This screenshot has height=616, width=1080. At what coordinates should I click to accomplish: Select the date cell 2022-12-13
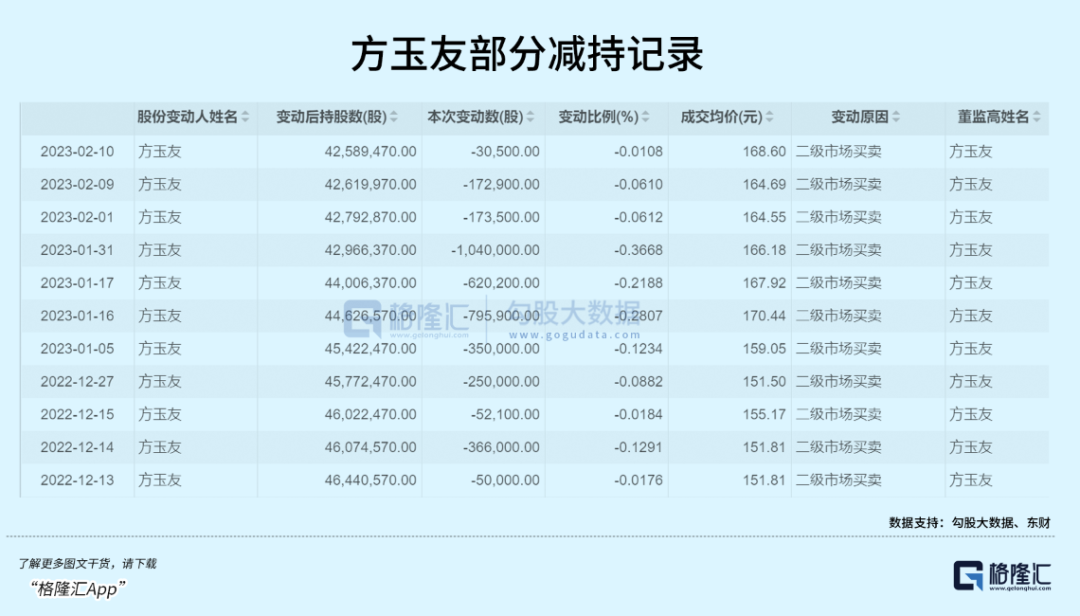[x=77, y=480]
